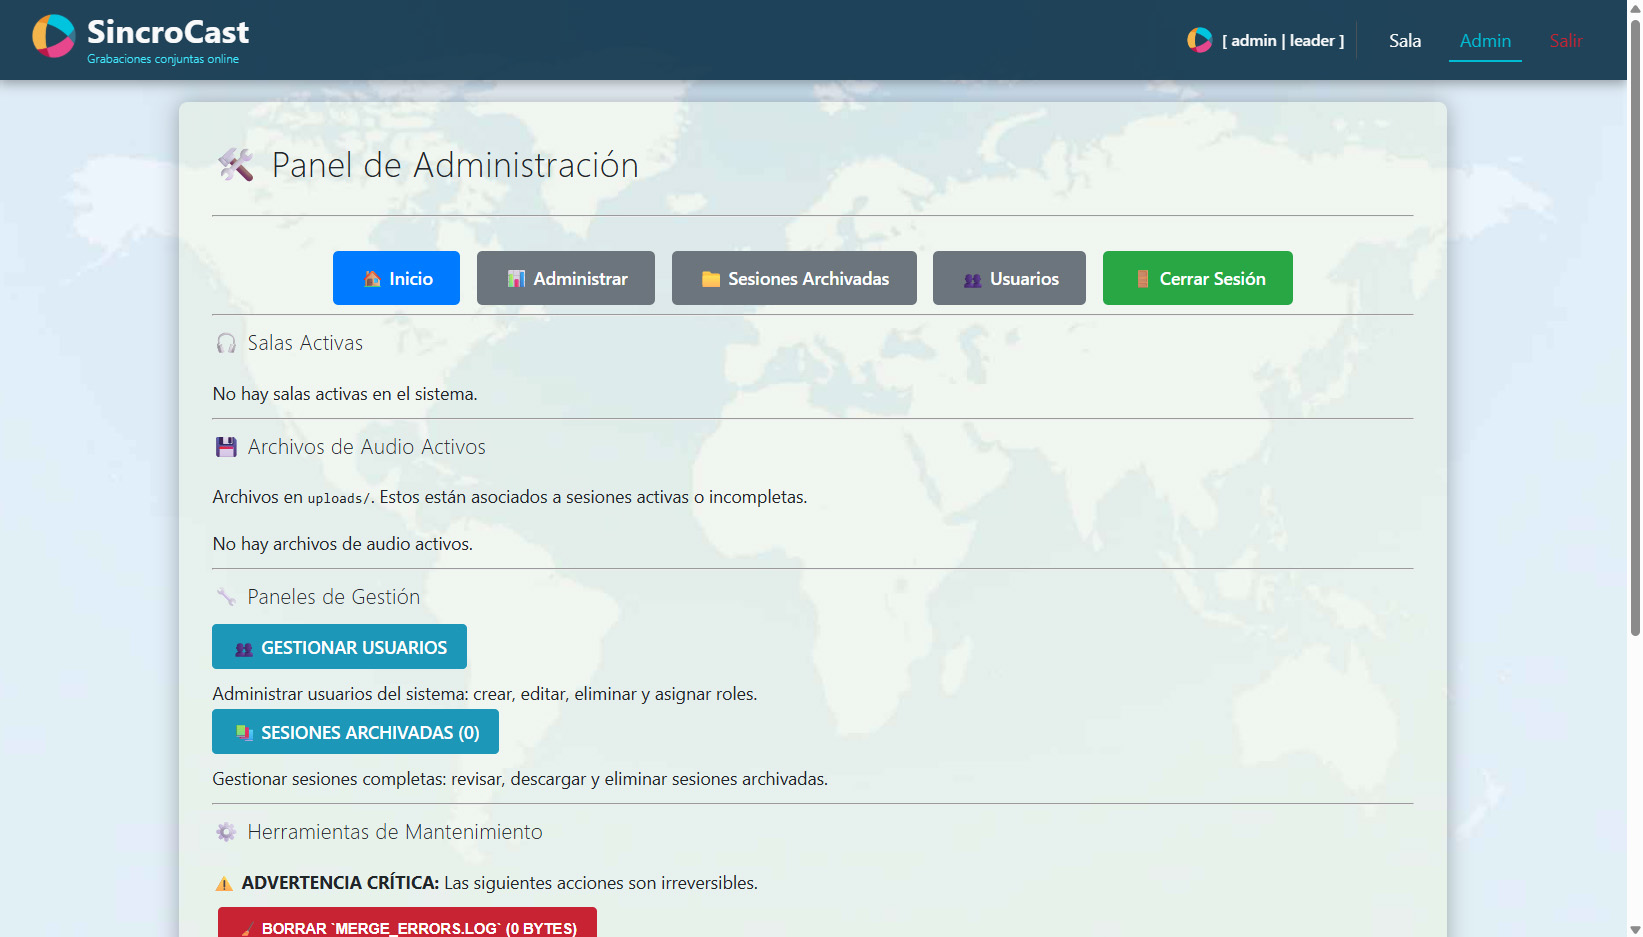The image size is (1643, 937).
Task: Click the wrench icon next to Paneles de Gestión
Action: pyautogui.click(x=226, y=597)
